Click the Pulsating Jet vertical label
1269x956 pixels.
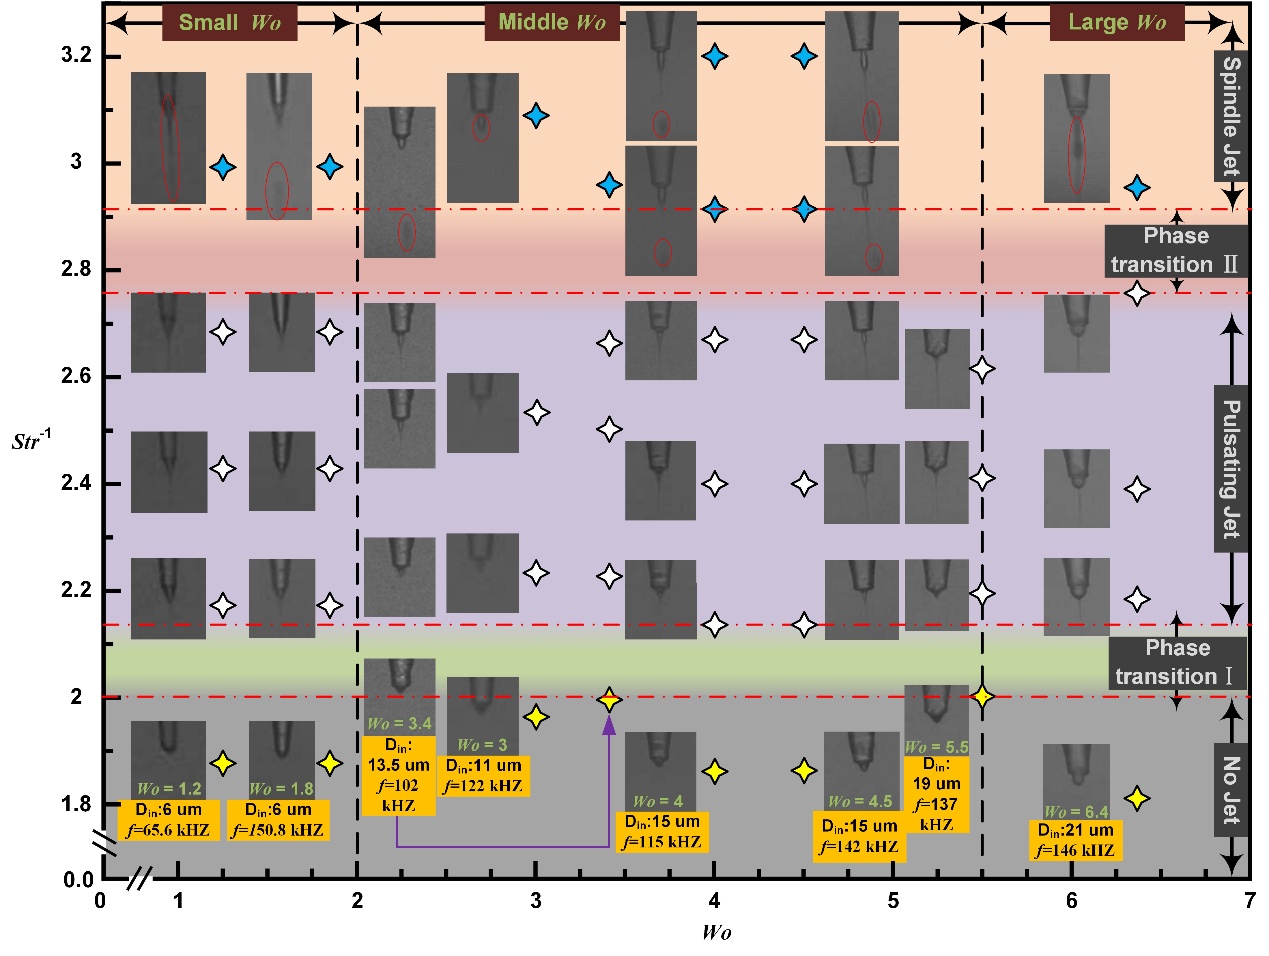(x=1231, y=468)
